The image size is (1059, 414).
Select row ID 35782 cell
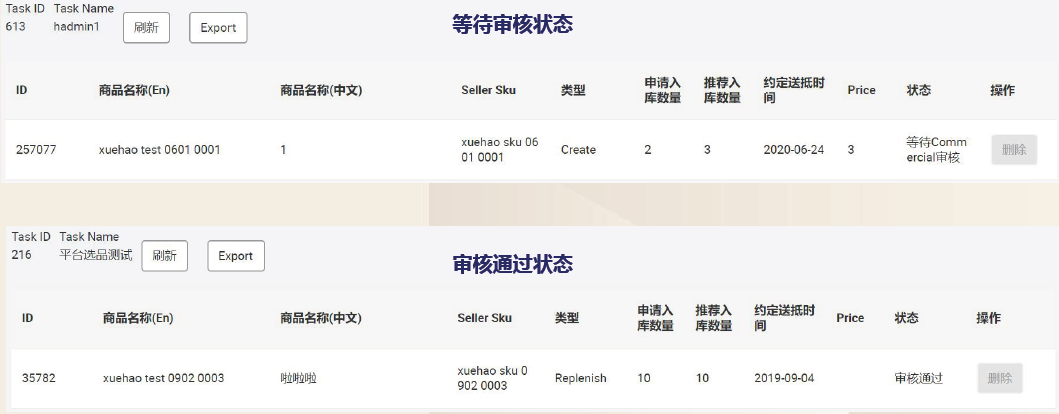point(38,378)
